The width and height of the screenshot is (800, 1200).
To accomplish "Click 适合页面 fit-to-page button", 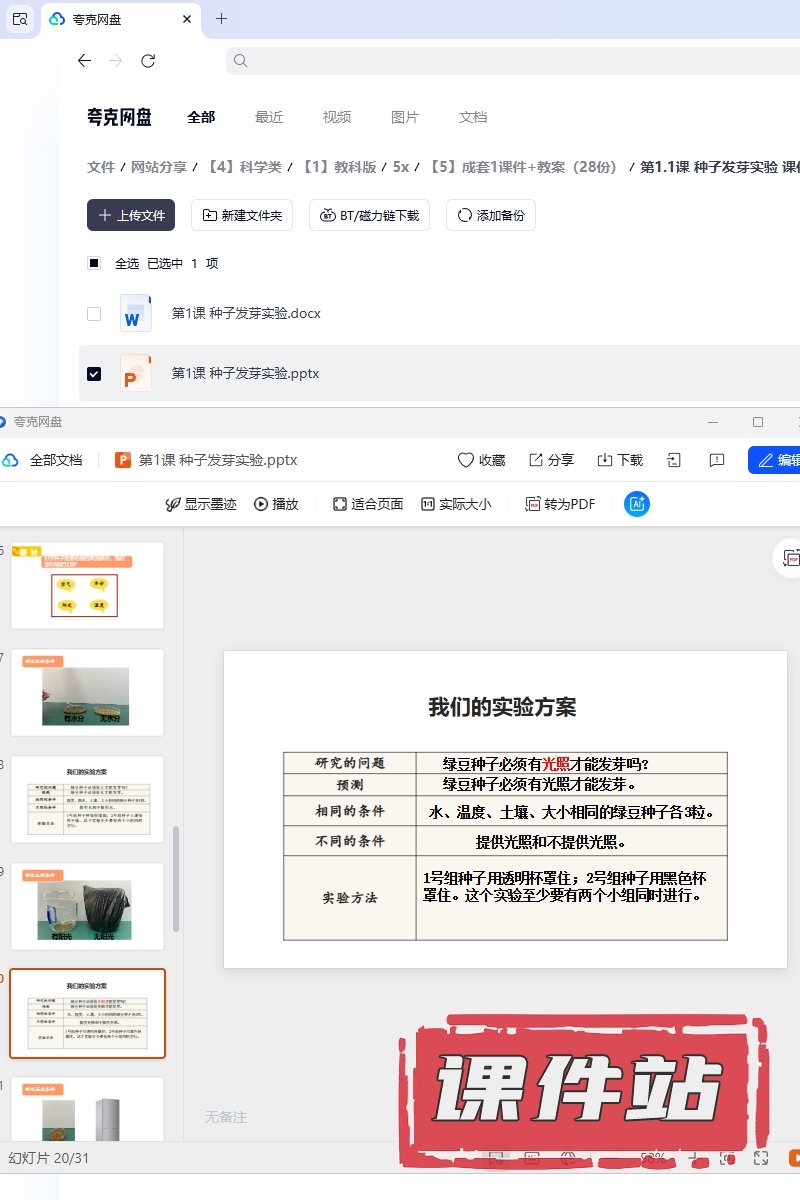I will (367, 504).
